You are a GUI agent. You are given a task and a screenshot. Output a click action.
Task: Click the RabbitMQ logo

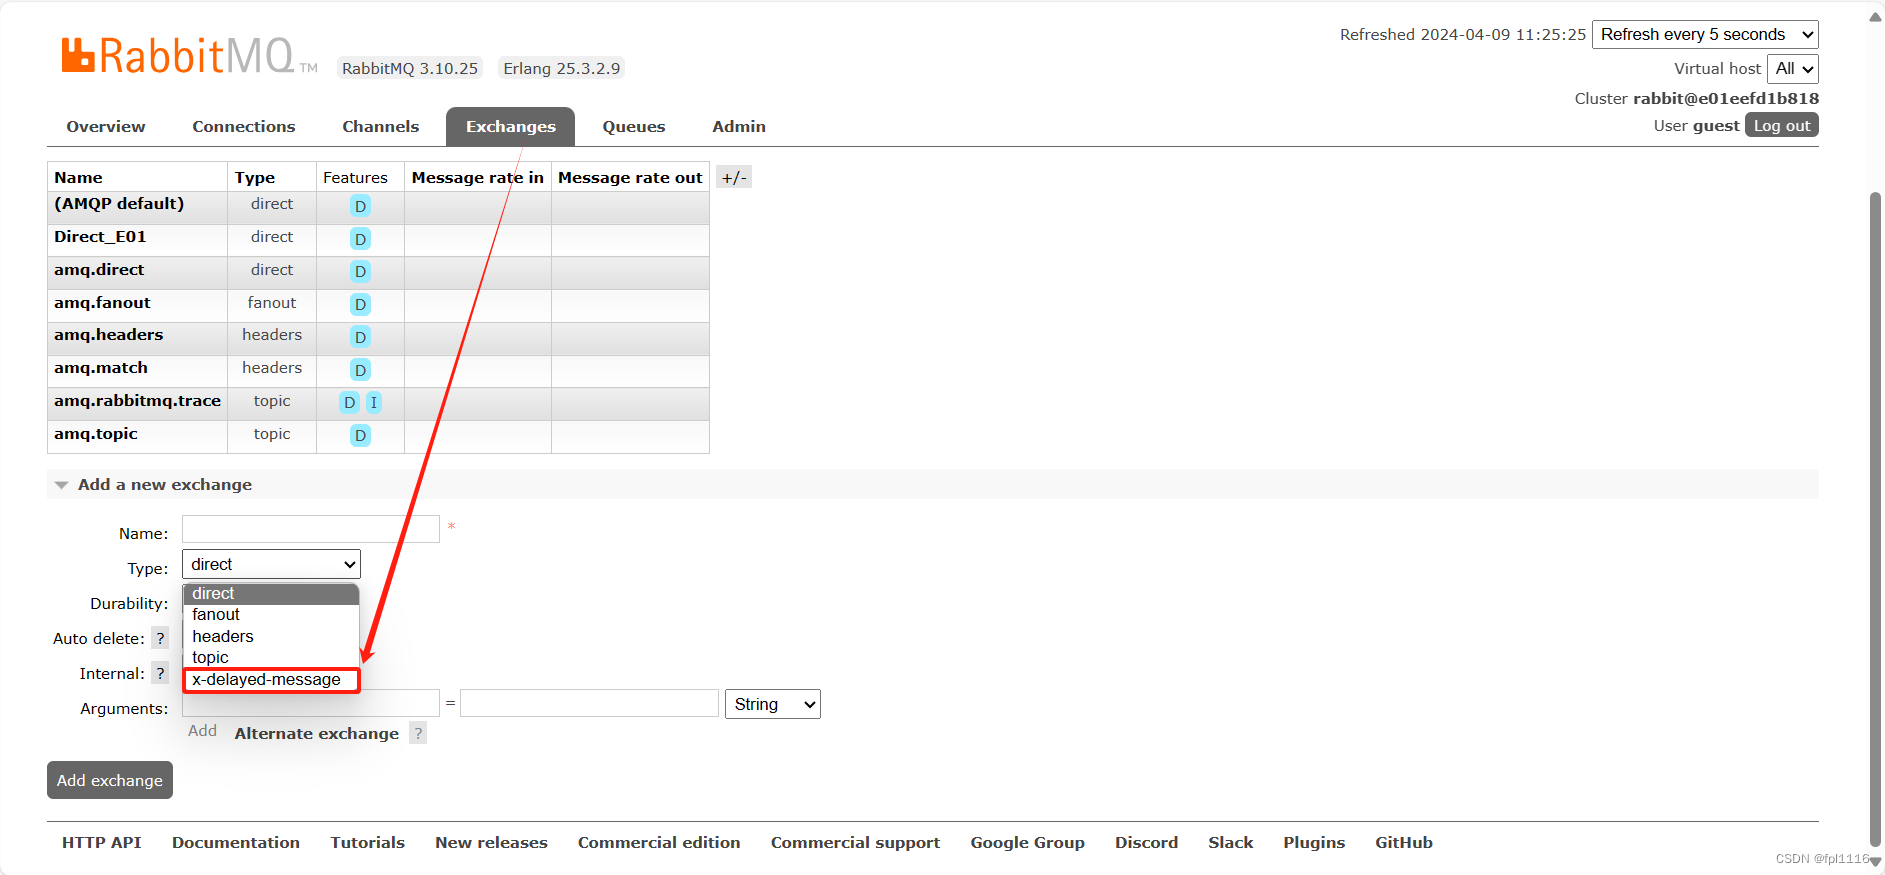[x=188, y=56]
